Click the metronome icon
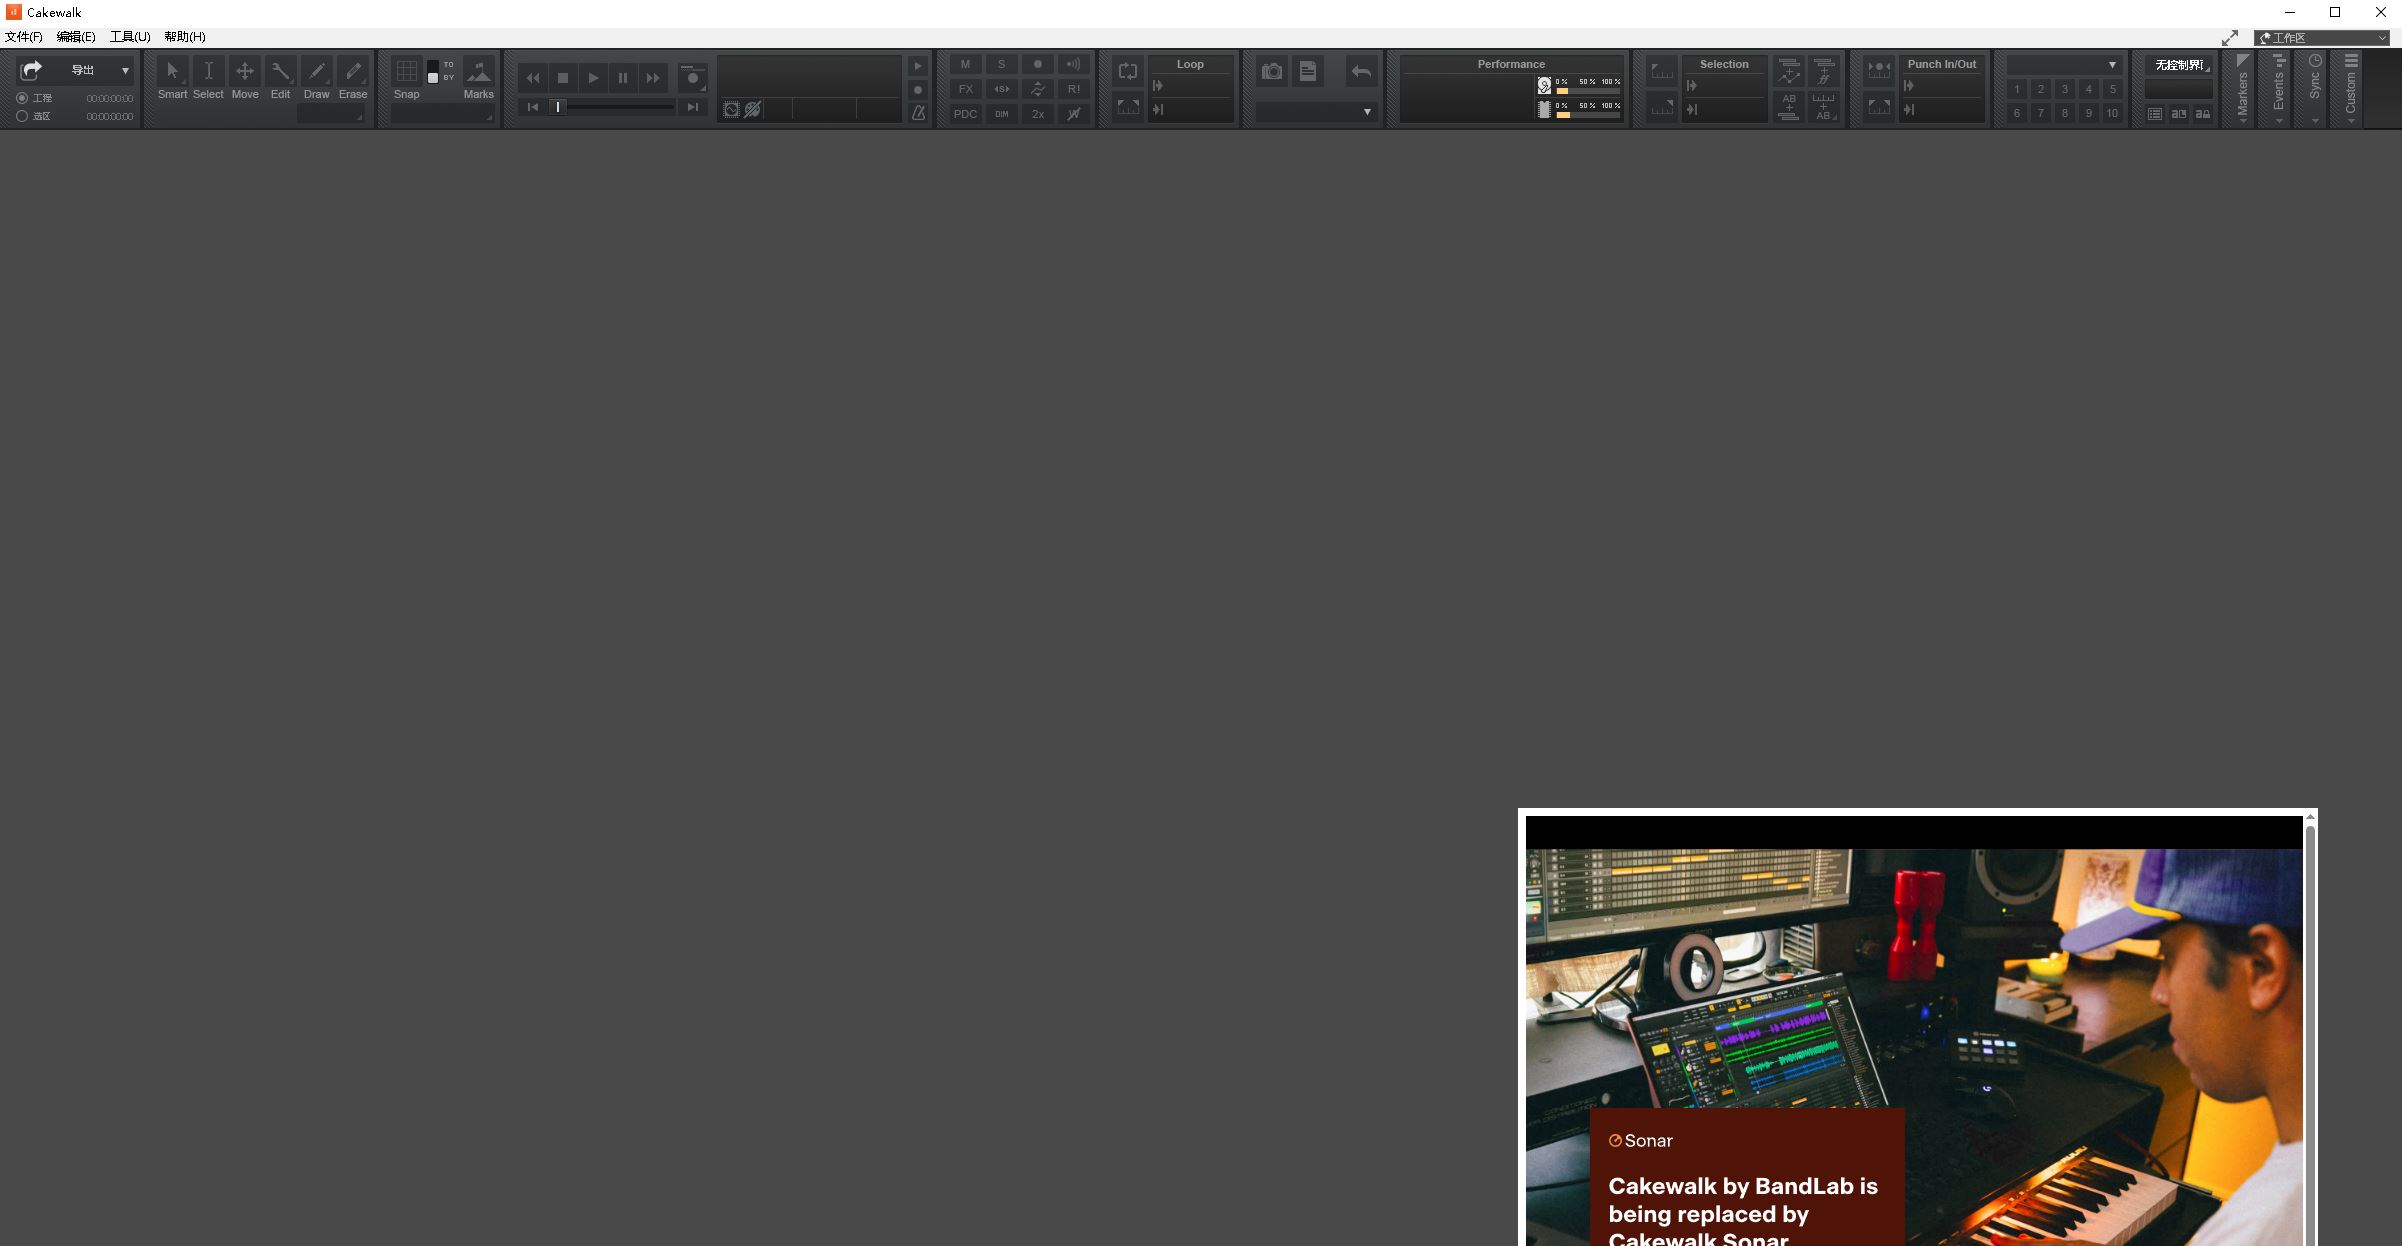The height and width of the screenshot is (1246, 2402). pyautogui.click(x=918, y=113)
